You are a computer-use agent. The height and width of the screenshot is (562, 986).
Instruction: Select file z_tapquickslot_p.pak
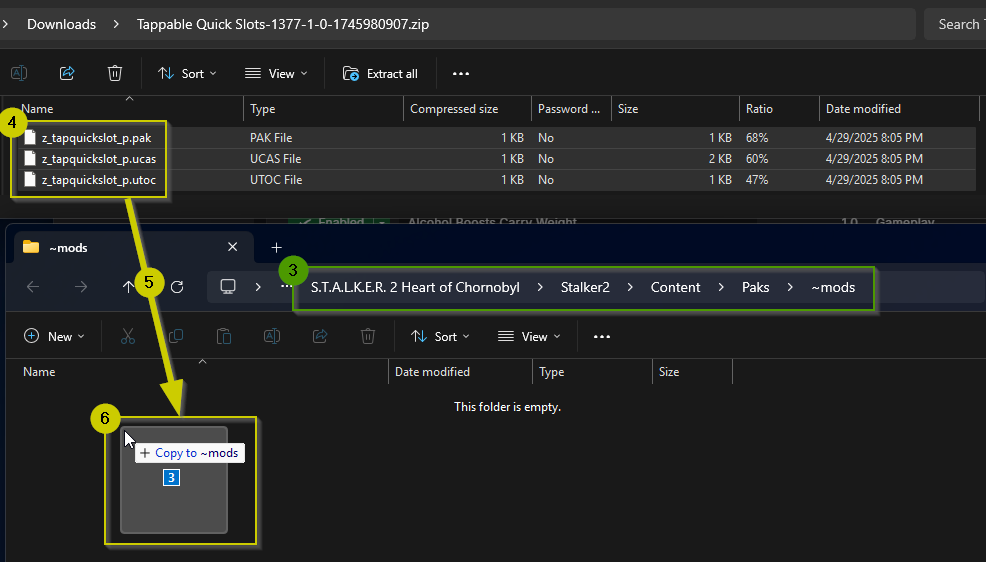[x=96, y=138]
